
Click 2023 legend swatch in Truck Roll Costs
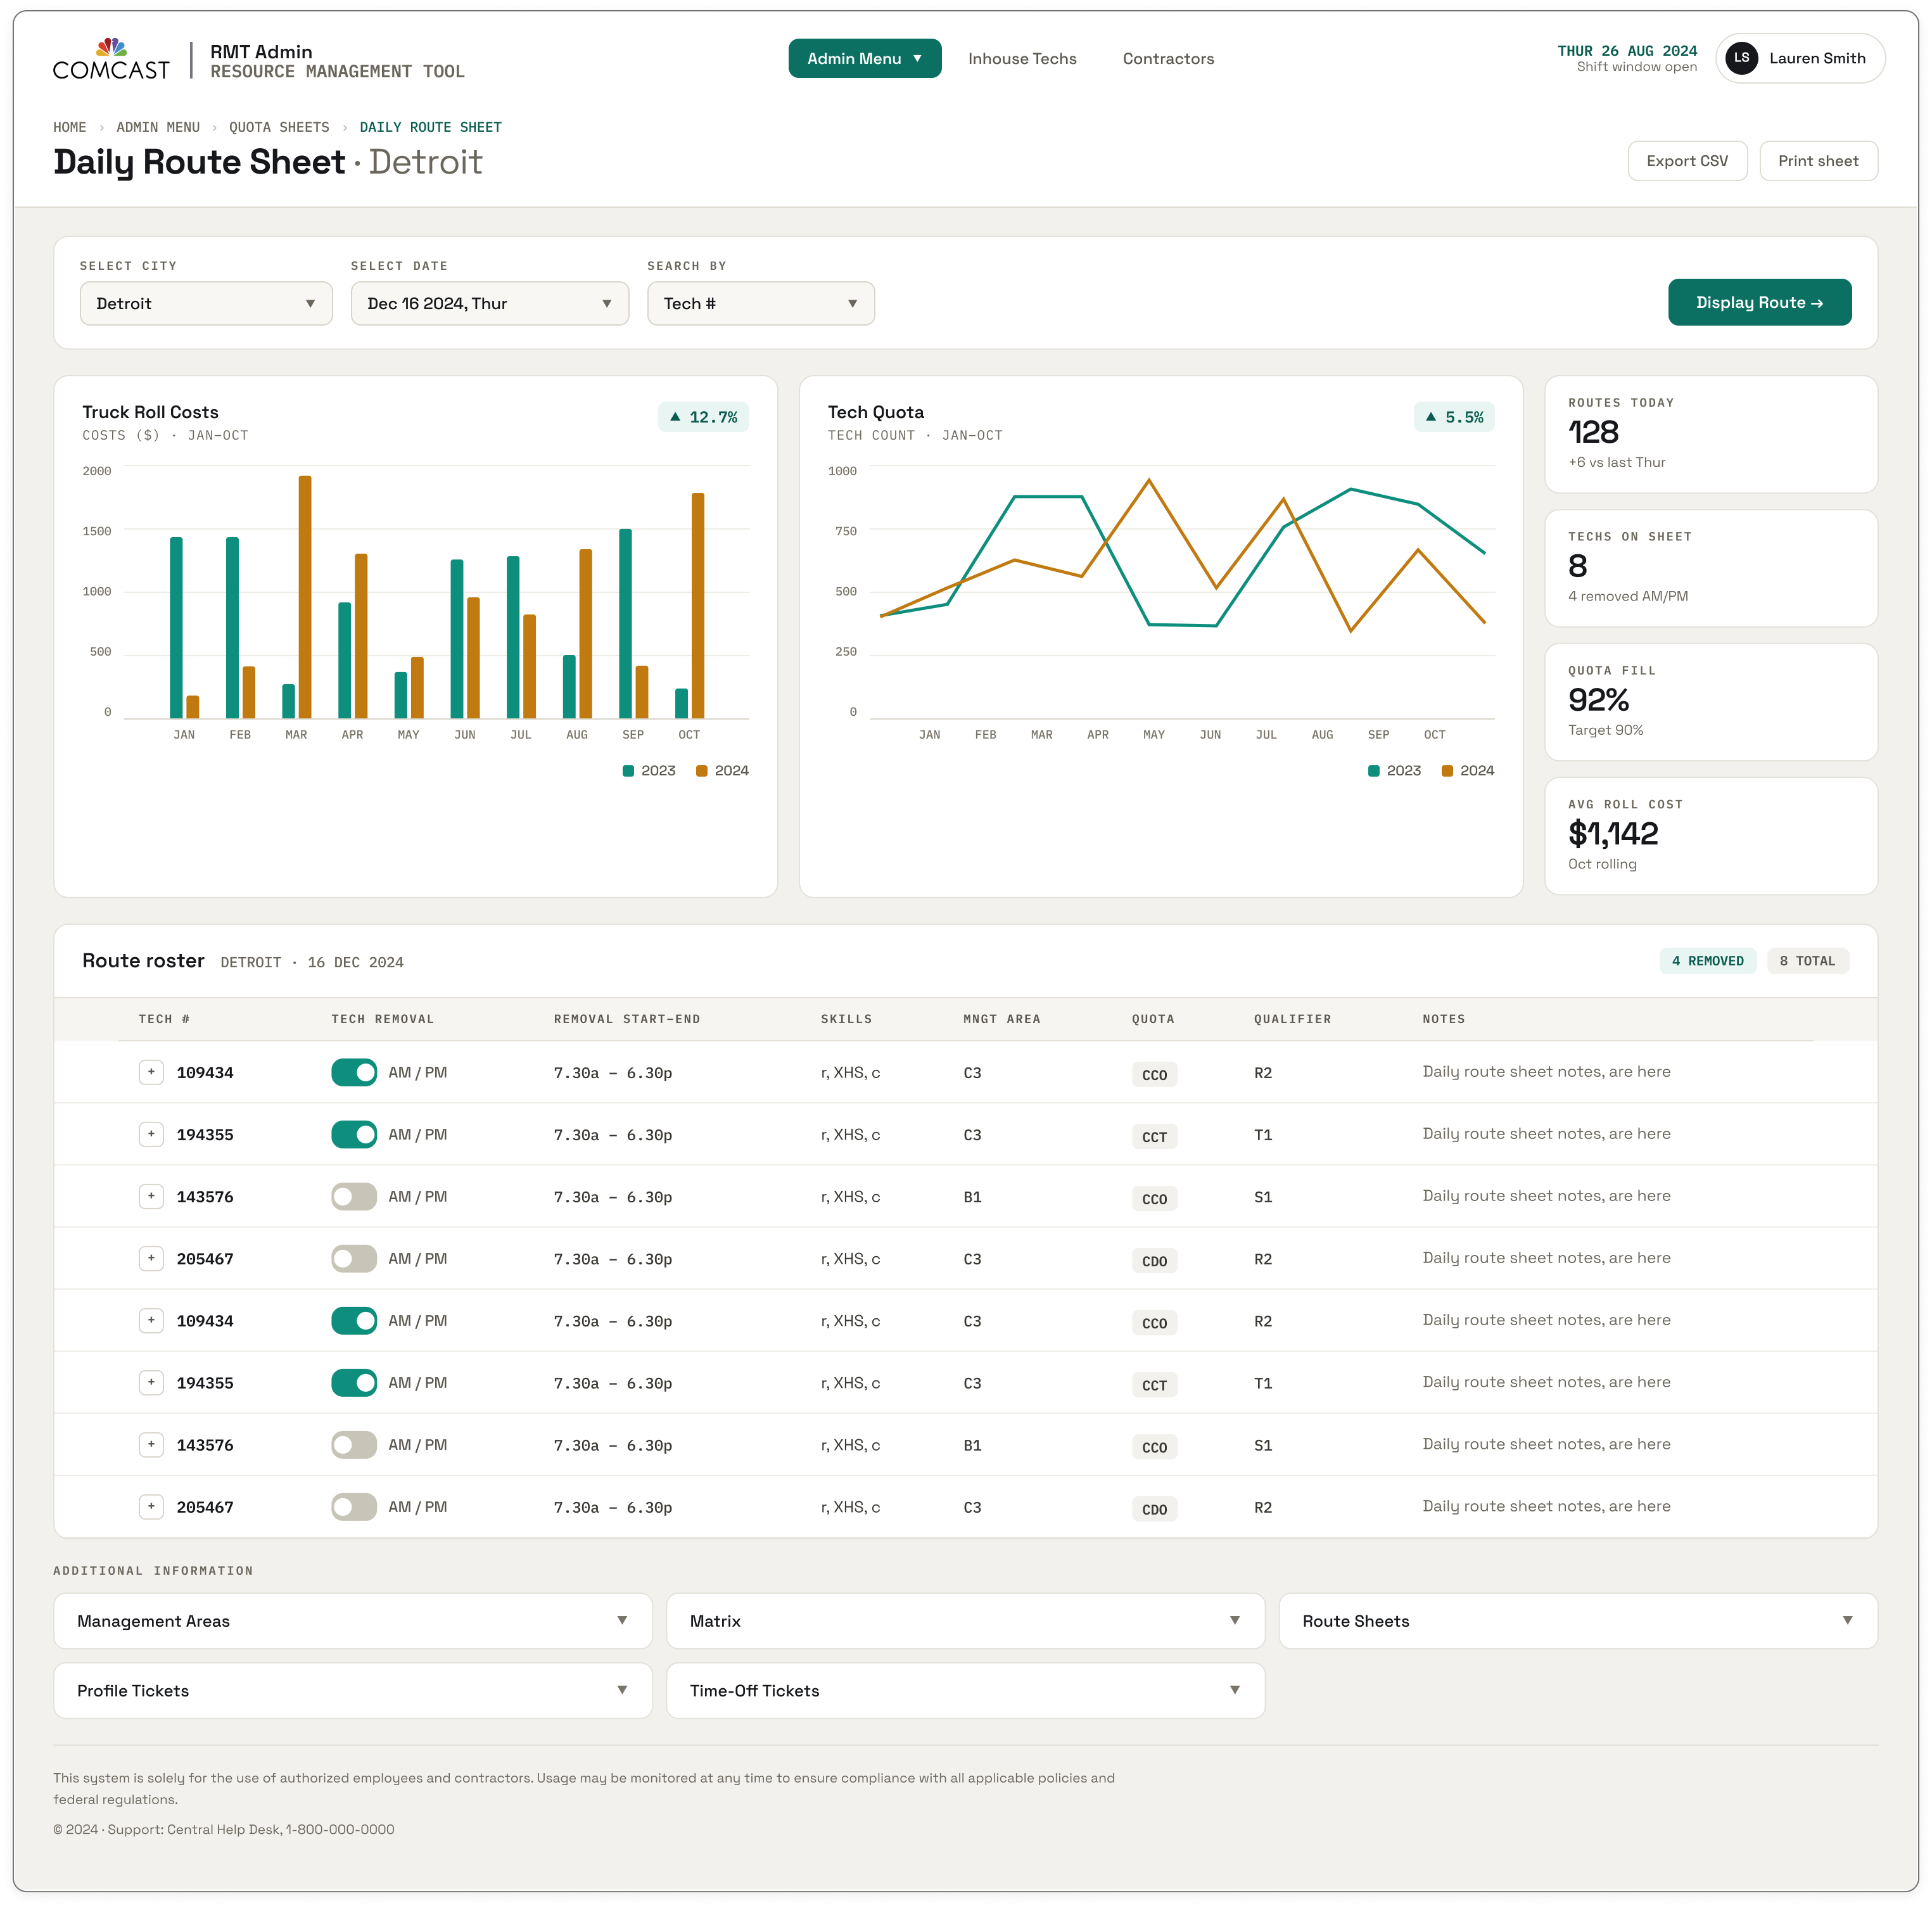point(628,770)
